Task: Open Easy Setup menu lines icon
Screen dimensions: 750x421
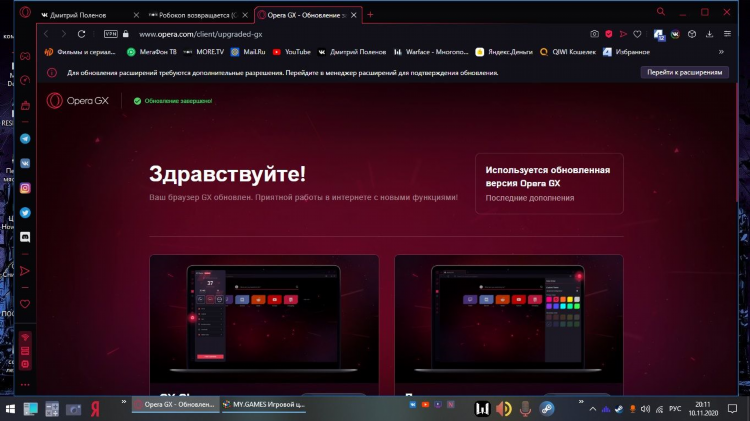Action: [727, 34]
